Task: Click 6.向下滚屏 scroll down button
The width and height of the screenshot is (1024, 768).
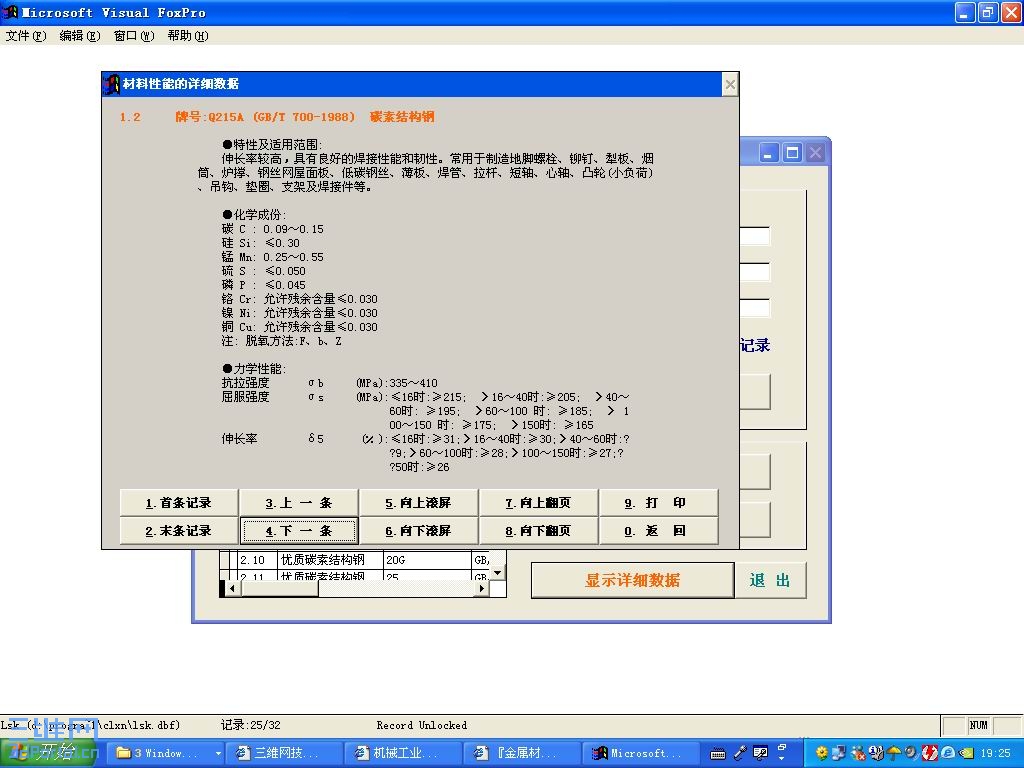Action: [x=419, y=531]
